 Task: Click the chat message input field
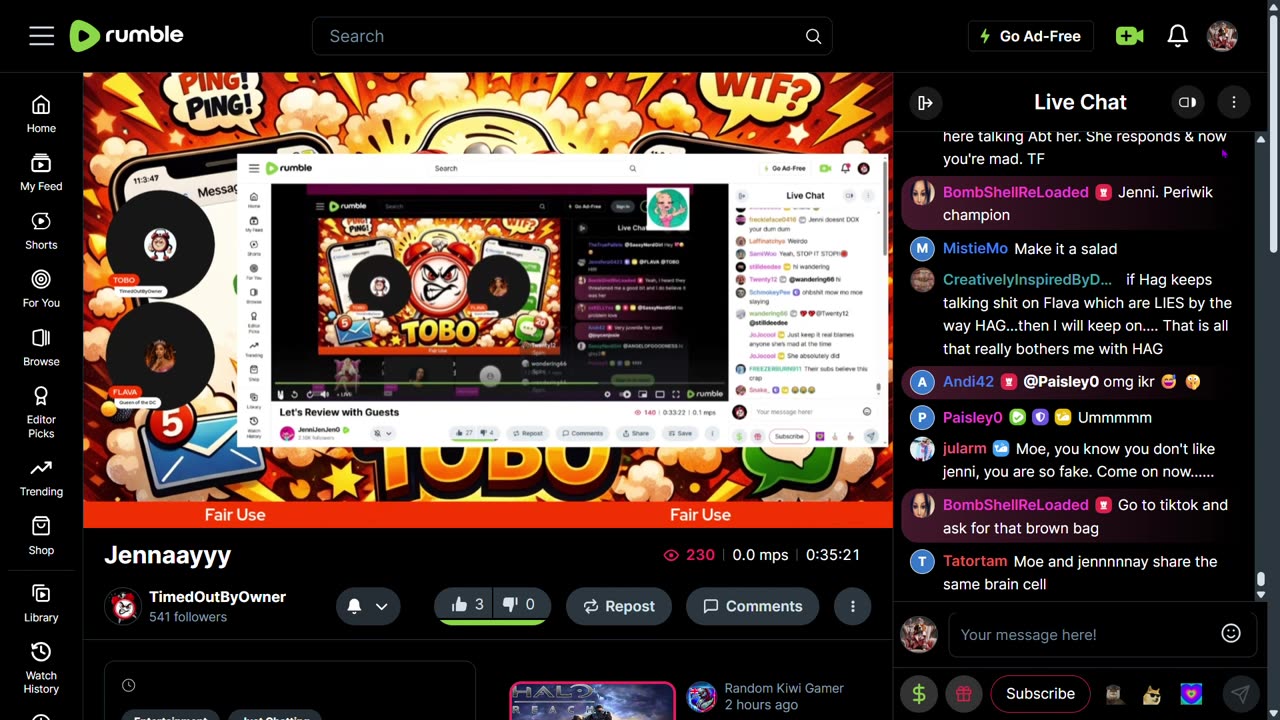(1083, 634)
